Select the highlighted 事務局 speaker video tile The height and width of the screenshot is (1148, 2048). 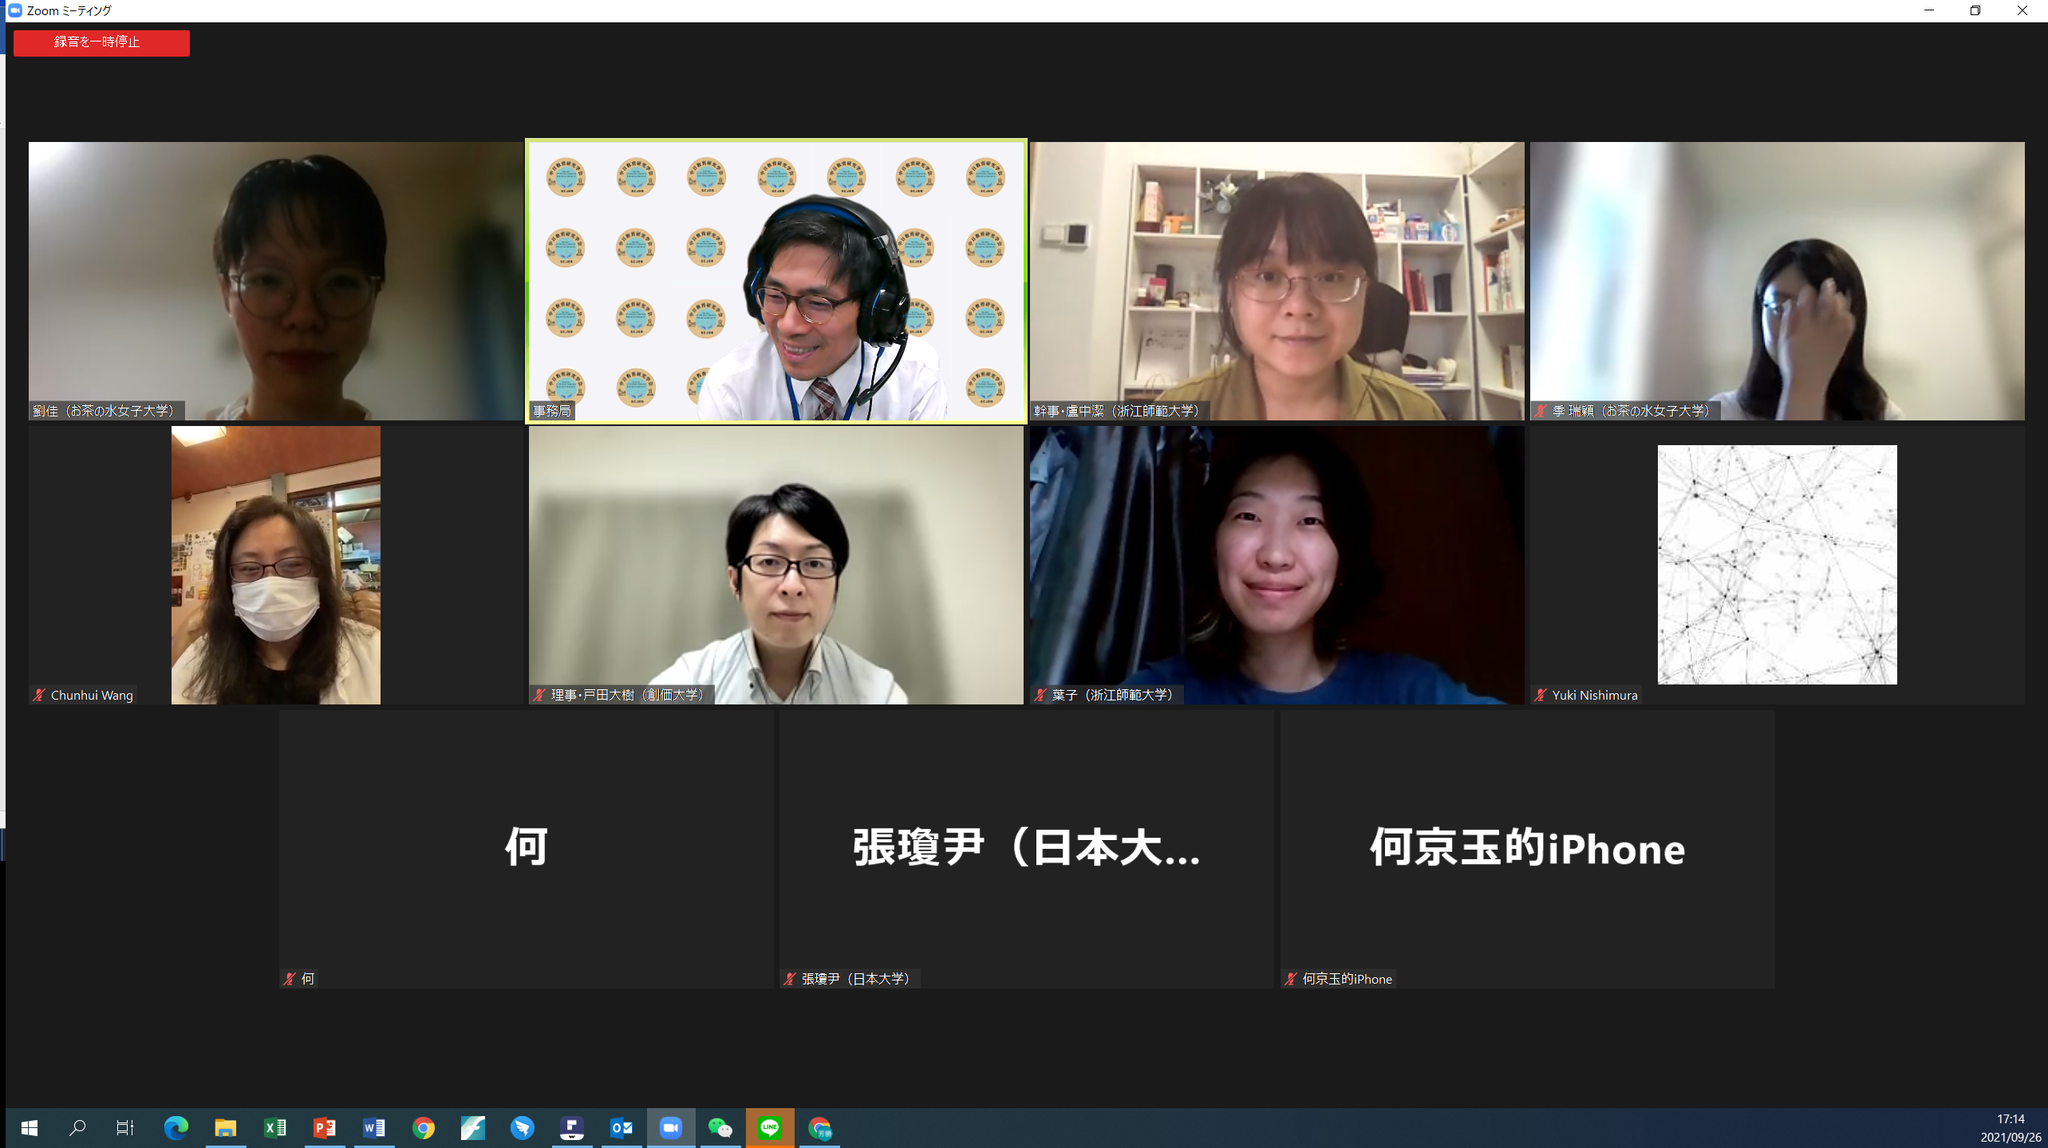(x=776, y=281)
